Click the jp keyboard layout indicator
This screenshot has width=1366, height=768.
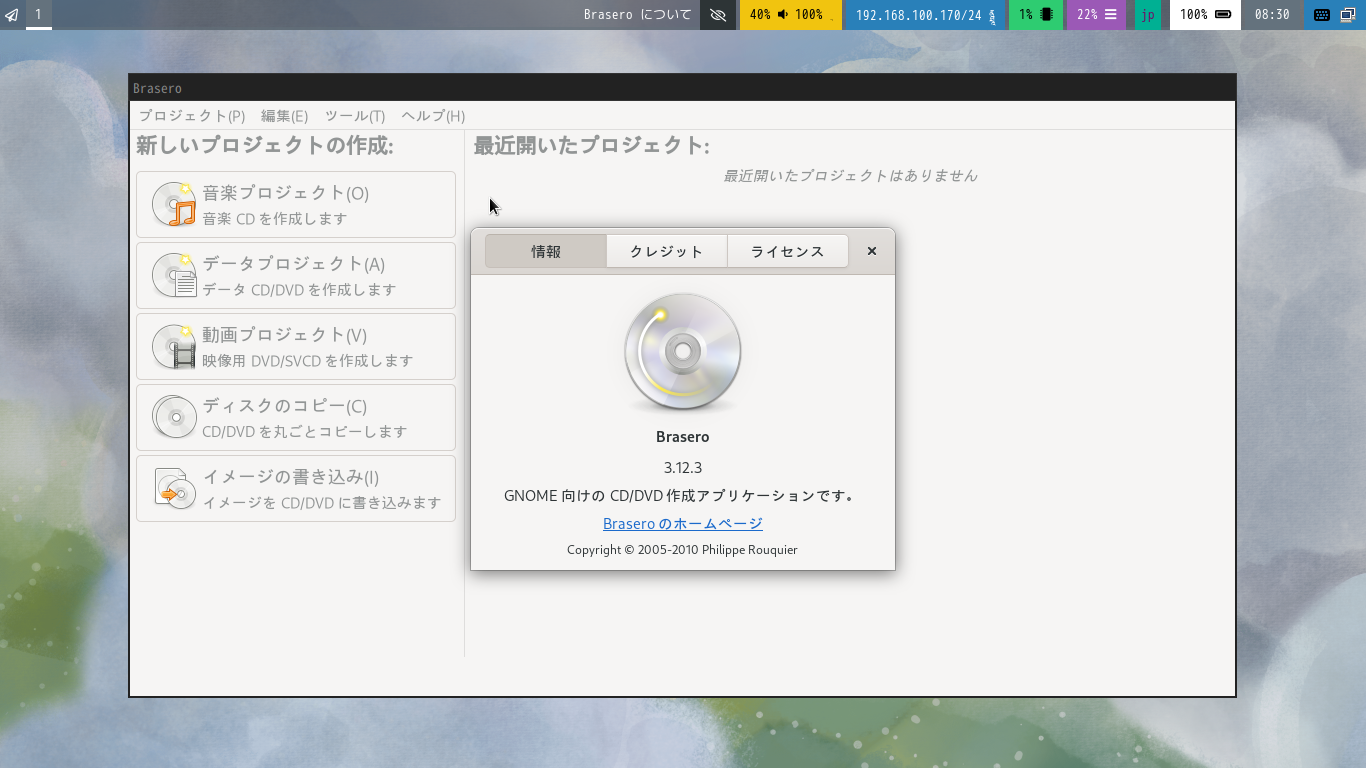coord(1148,15)
